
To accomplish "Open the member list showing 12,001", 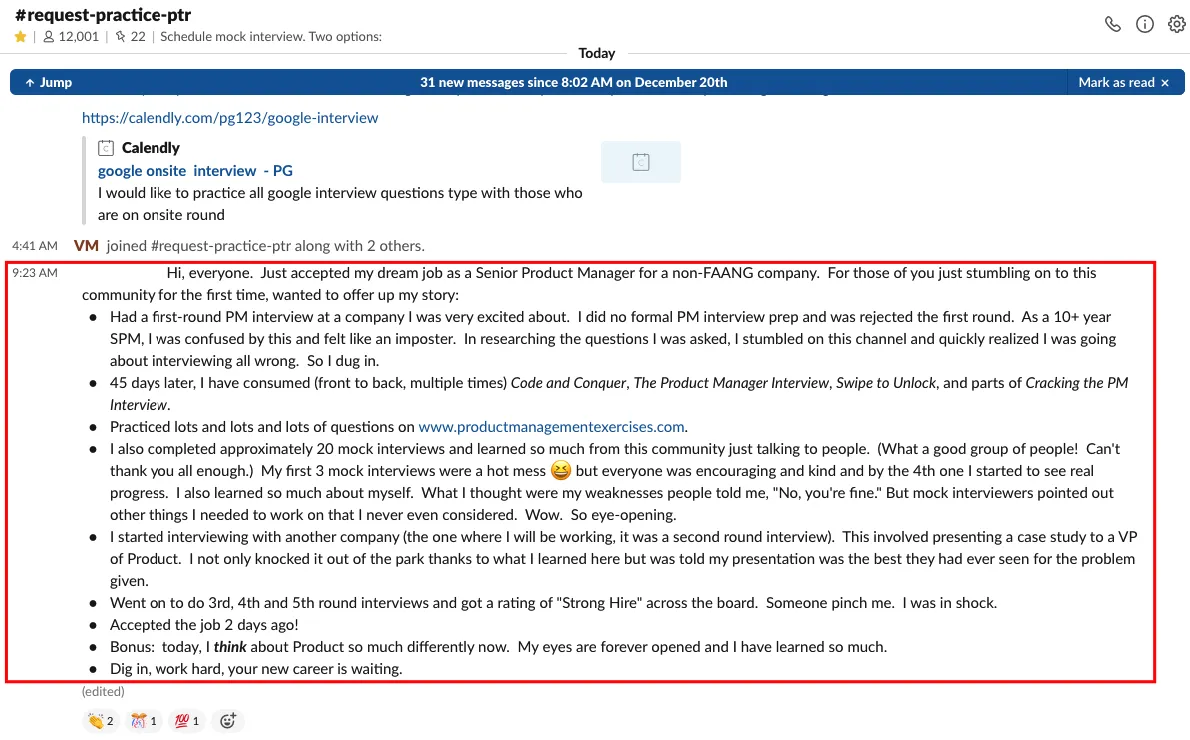I will [x=71, y=37].
